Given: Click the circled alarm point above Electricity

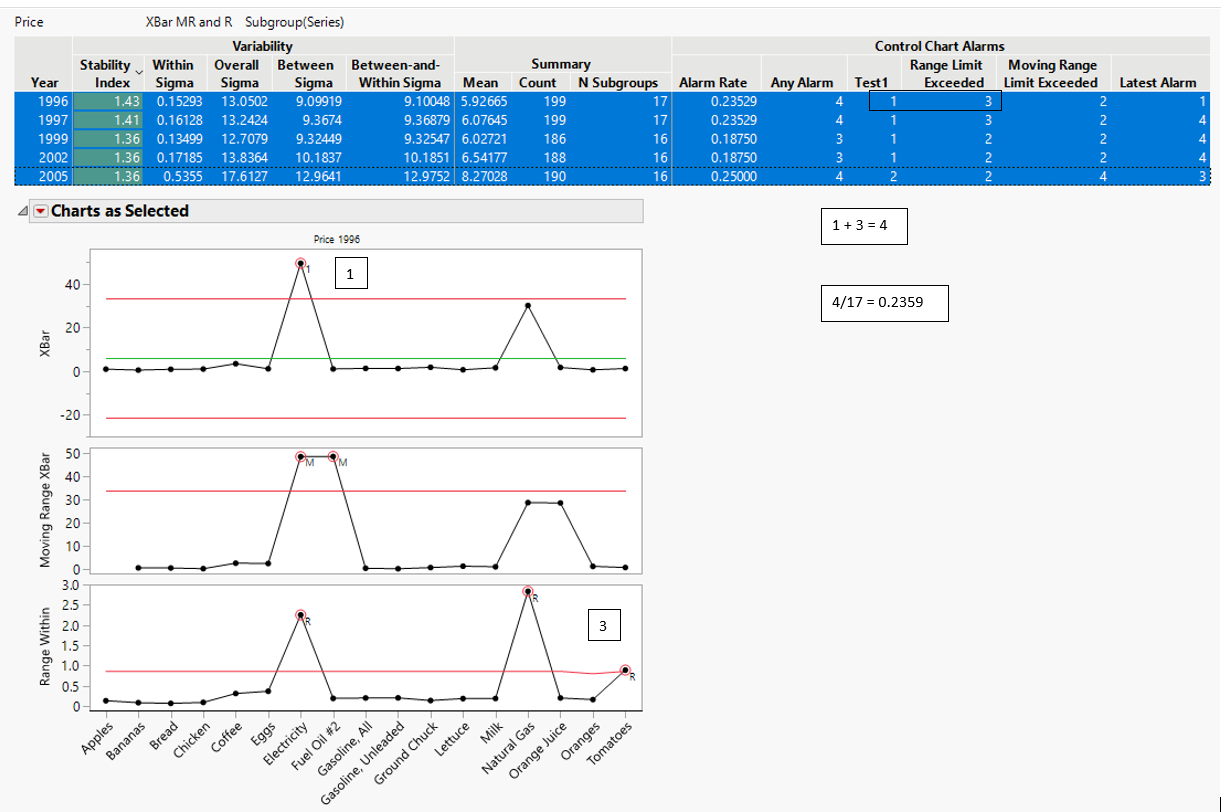Looking at the screenshot, I should coord(302,264).
